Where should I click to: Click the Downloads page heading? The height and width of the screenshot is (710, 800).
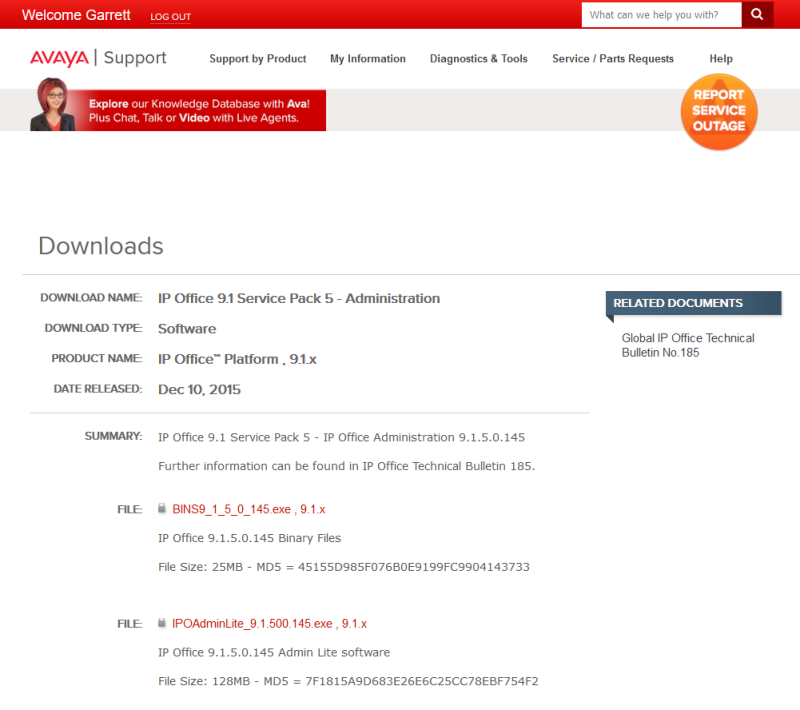click(101, 246)
